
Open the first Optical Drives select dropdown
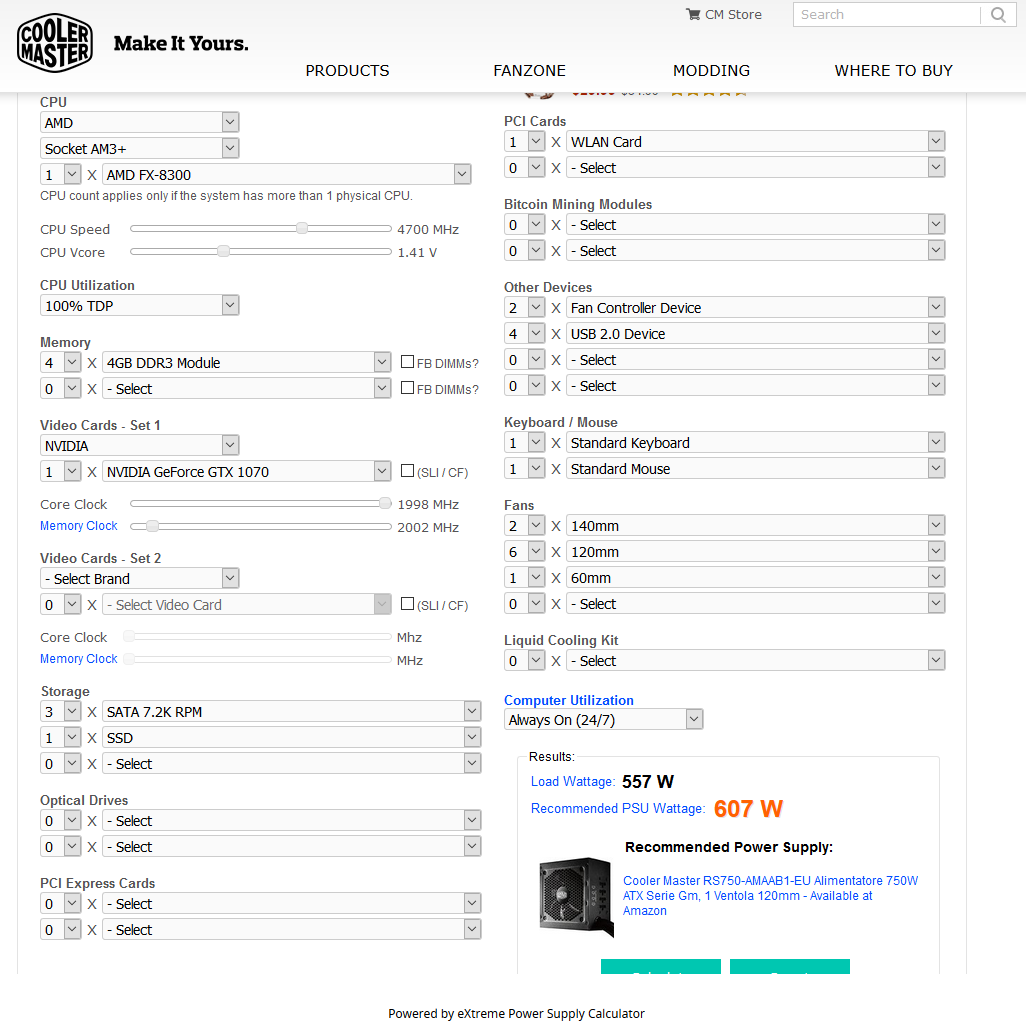[292, 820]
